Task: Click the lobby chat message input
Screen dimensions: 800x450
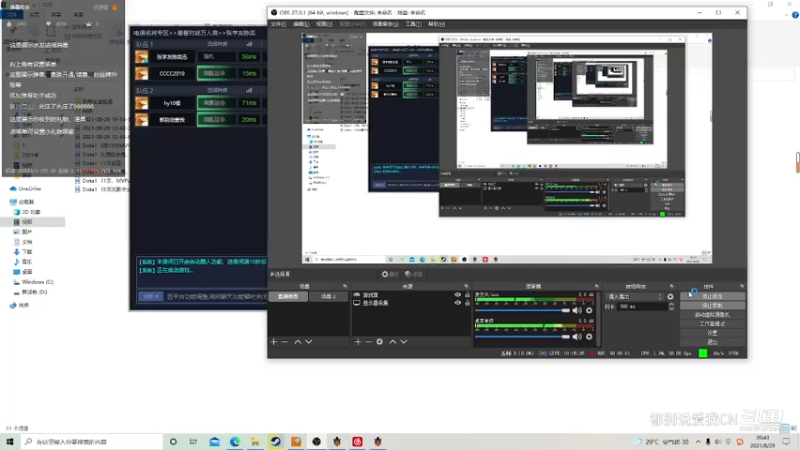Action: (216, 296)
